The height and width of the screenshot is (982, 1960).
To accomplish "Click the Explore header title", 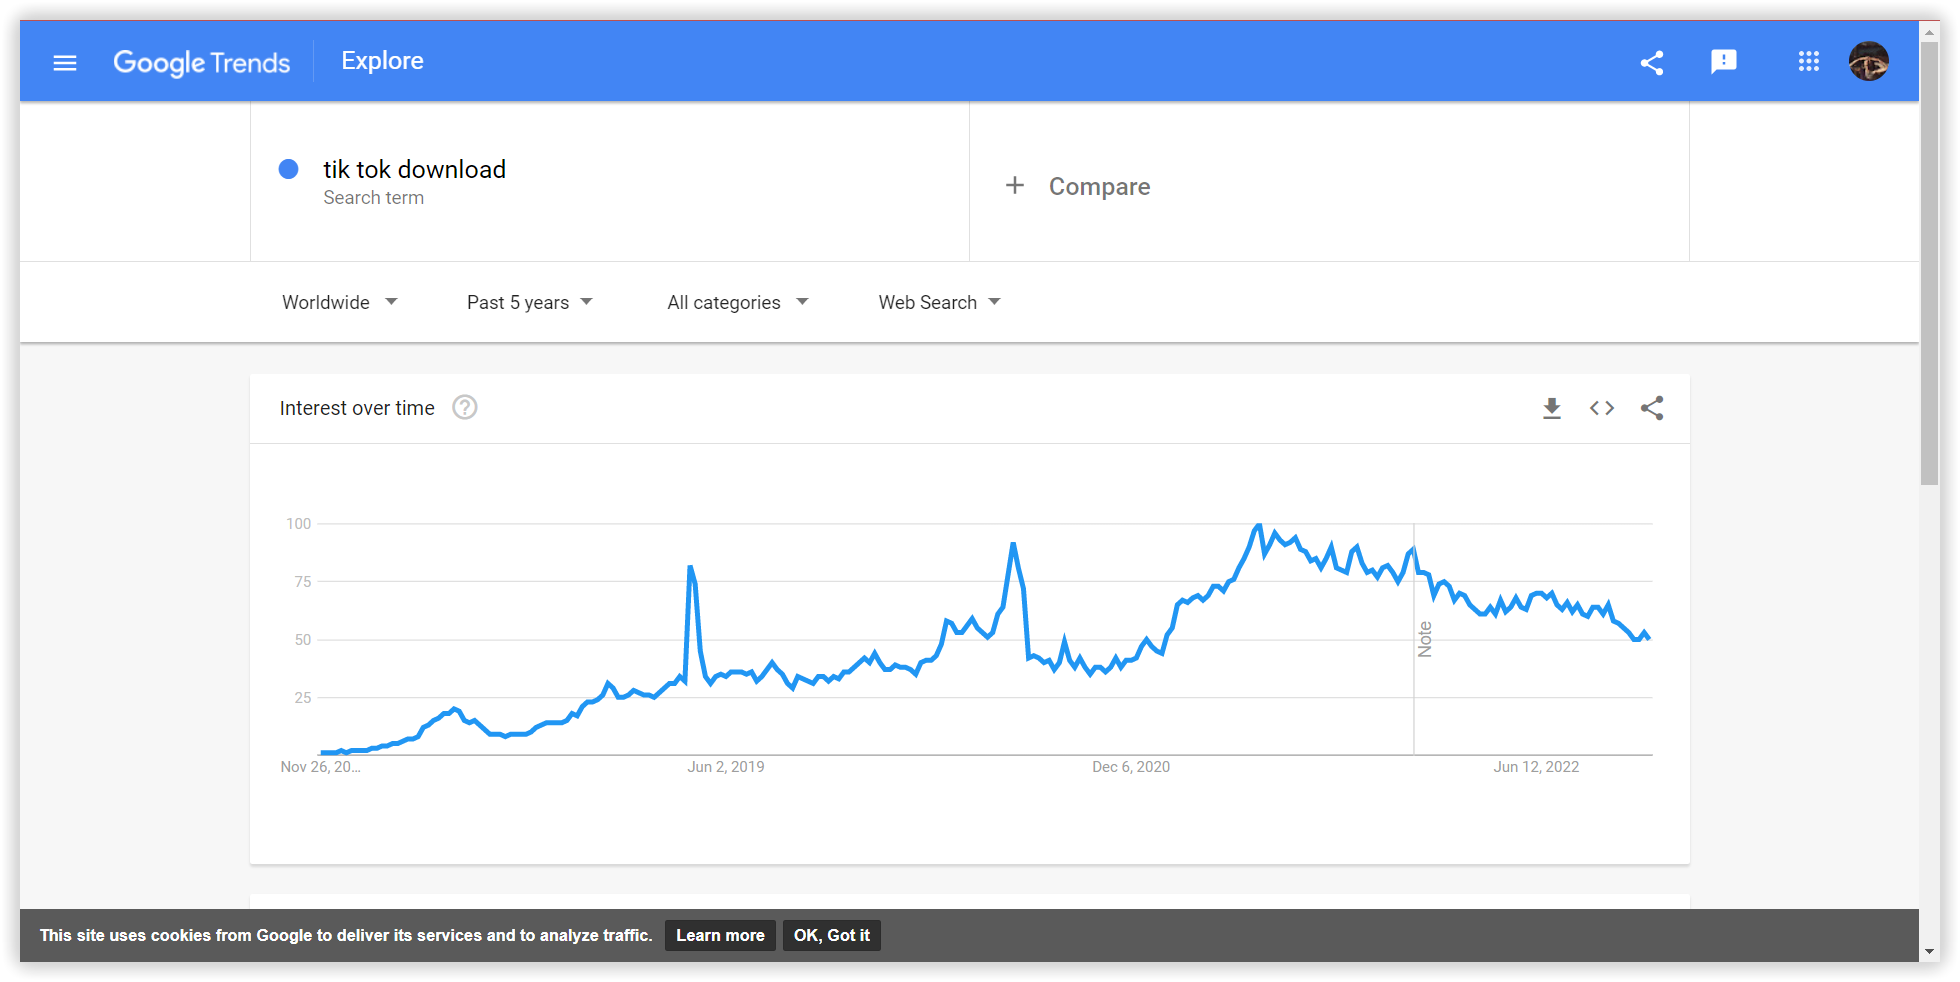I will [x=382, y=61].
